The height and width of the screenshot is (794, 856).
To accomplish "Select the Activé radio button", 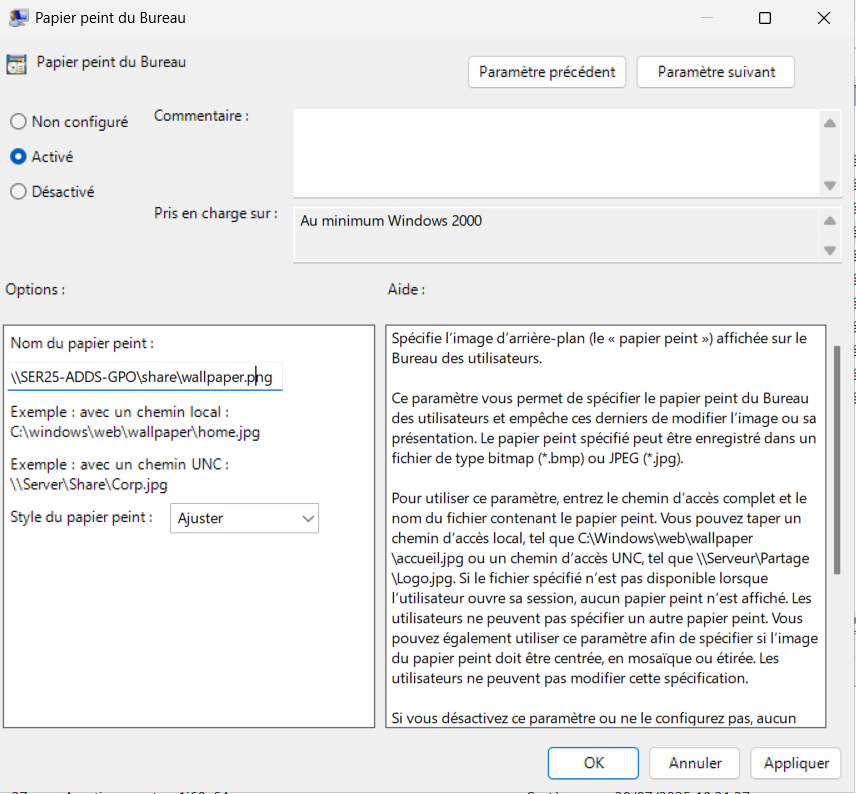I will [18, 157].
